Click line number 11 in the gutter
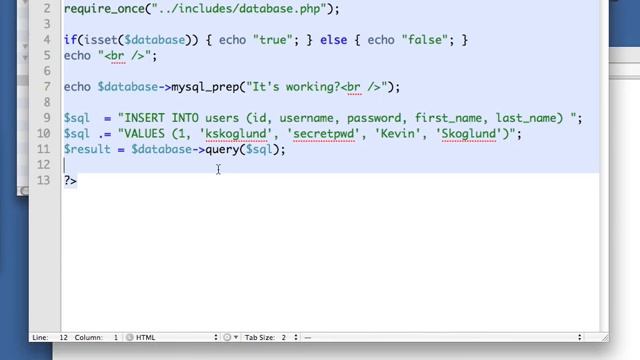Image resolution: width=640 pixels, height=360 pixels. [x=44, y=149]
